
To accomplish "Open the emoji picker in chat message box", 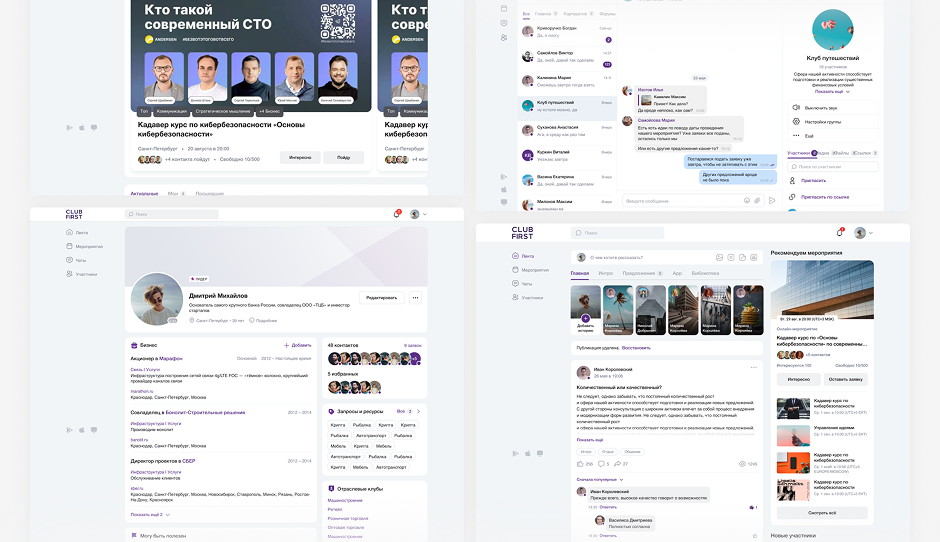I will click(x=744, y=201).
